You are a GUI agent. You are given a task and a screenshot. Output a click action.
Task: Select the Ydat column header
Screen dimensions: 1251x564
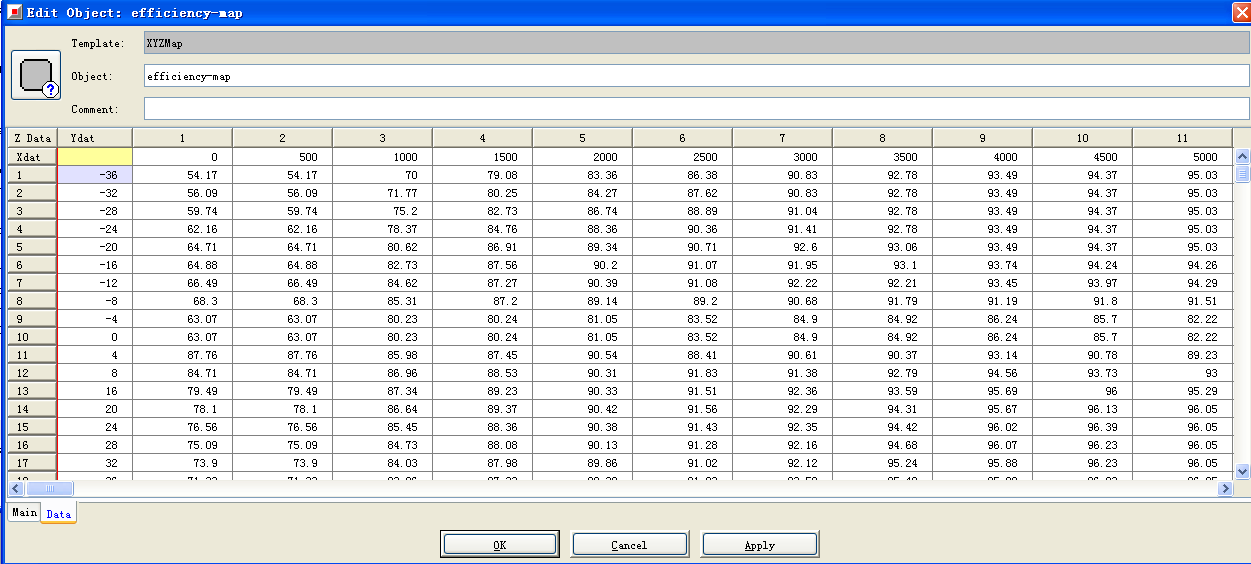pyautogui.click(x=95, y=138)
